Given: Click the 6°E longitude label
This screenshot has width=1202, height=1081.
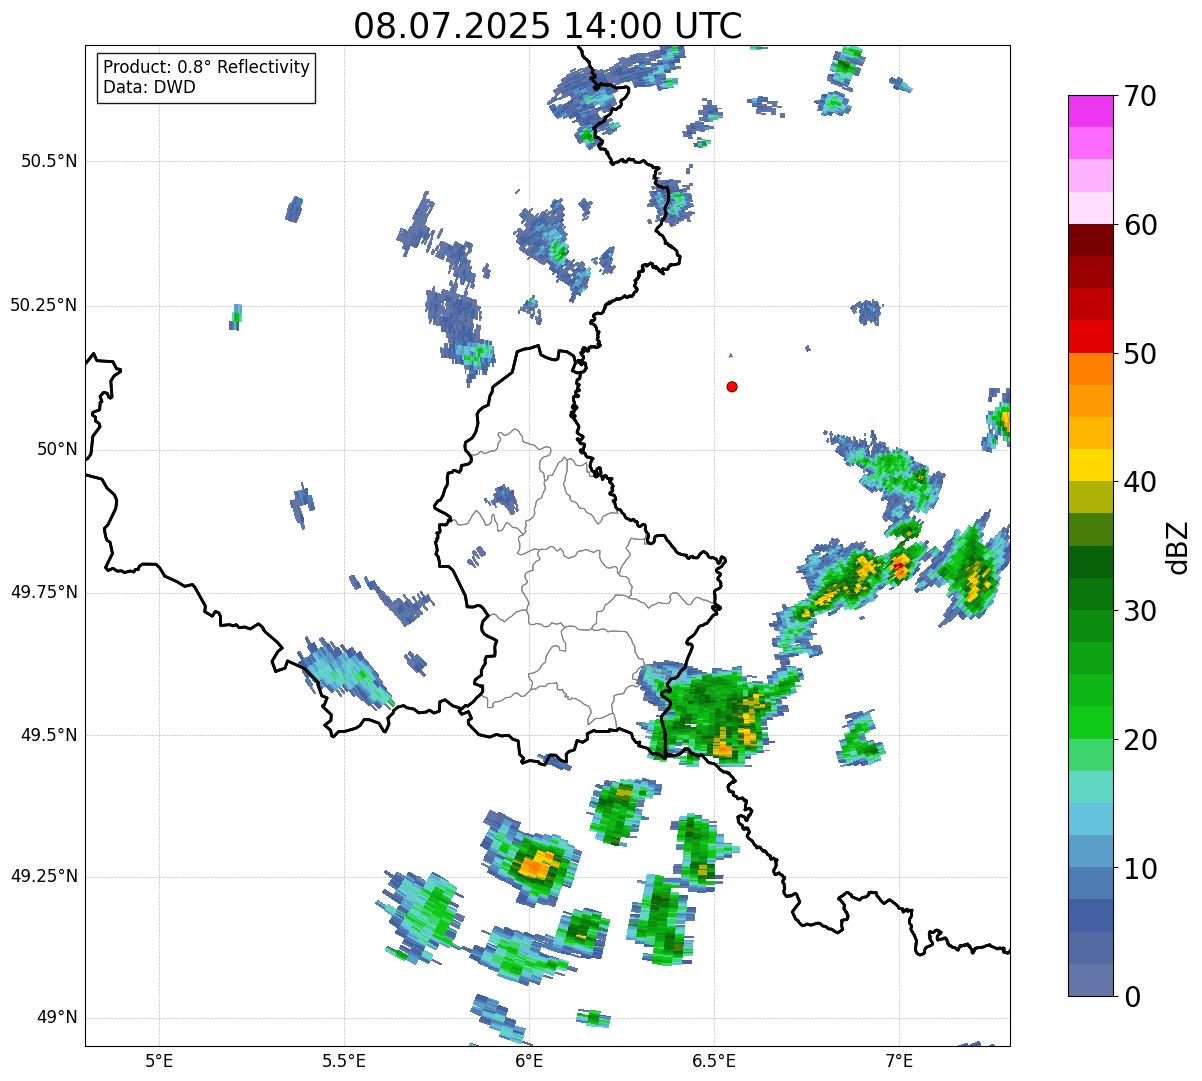Looking at the screenshot, I should click(x=529, y=1060).
